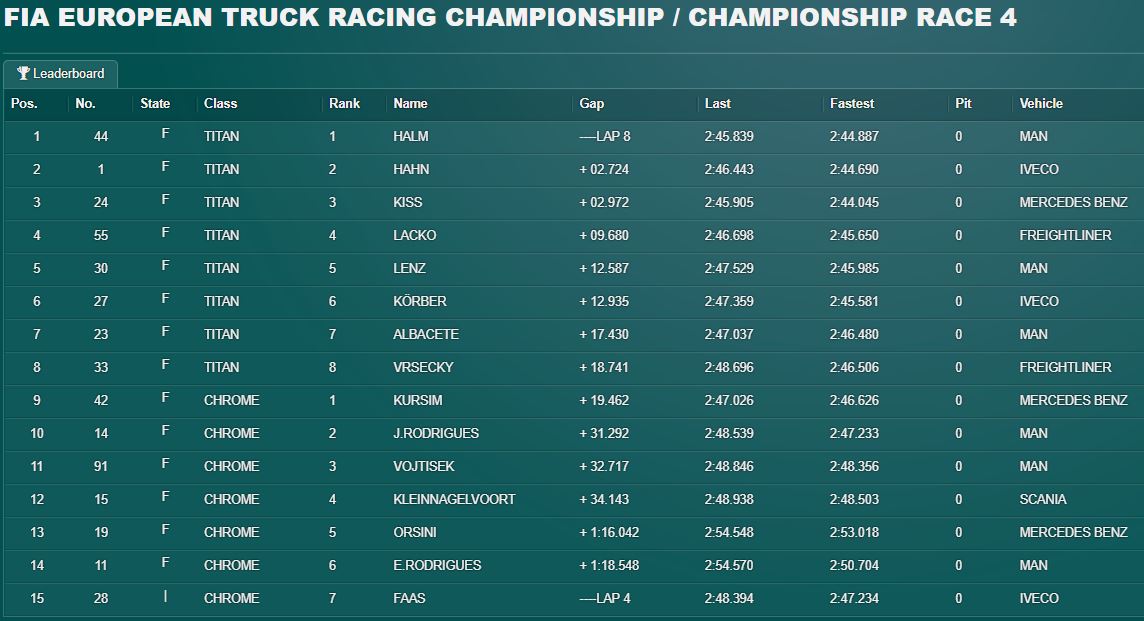The image size is (1144, 621).
Task: Click the Vehicle column header
Action: coord(1041,104)
